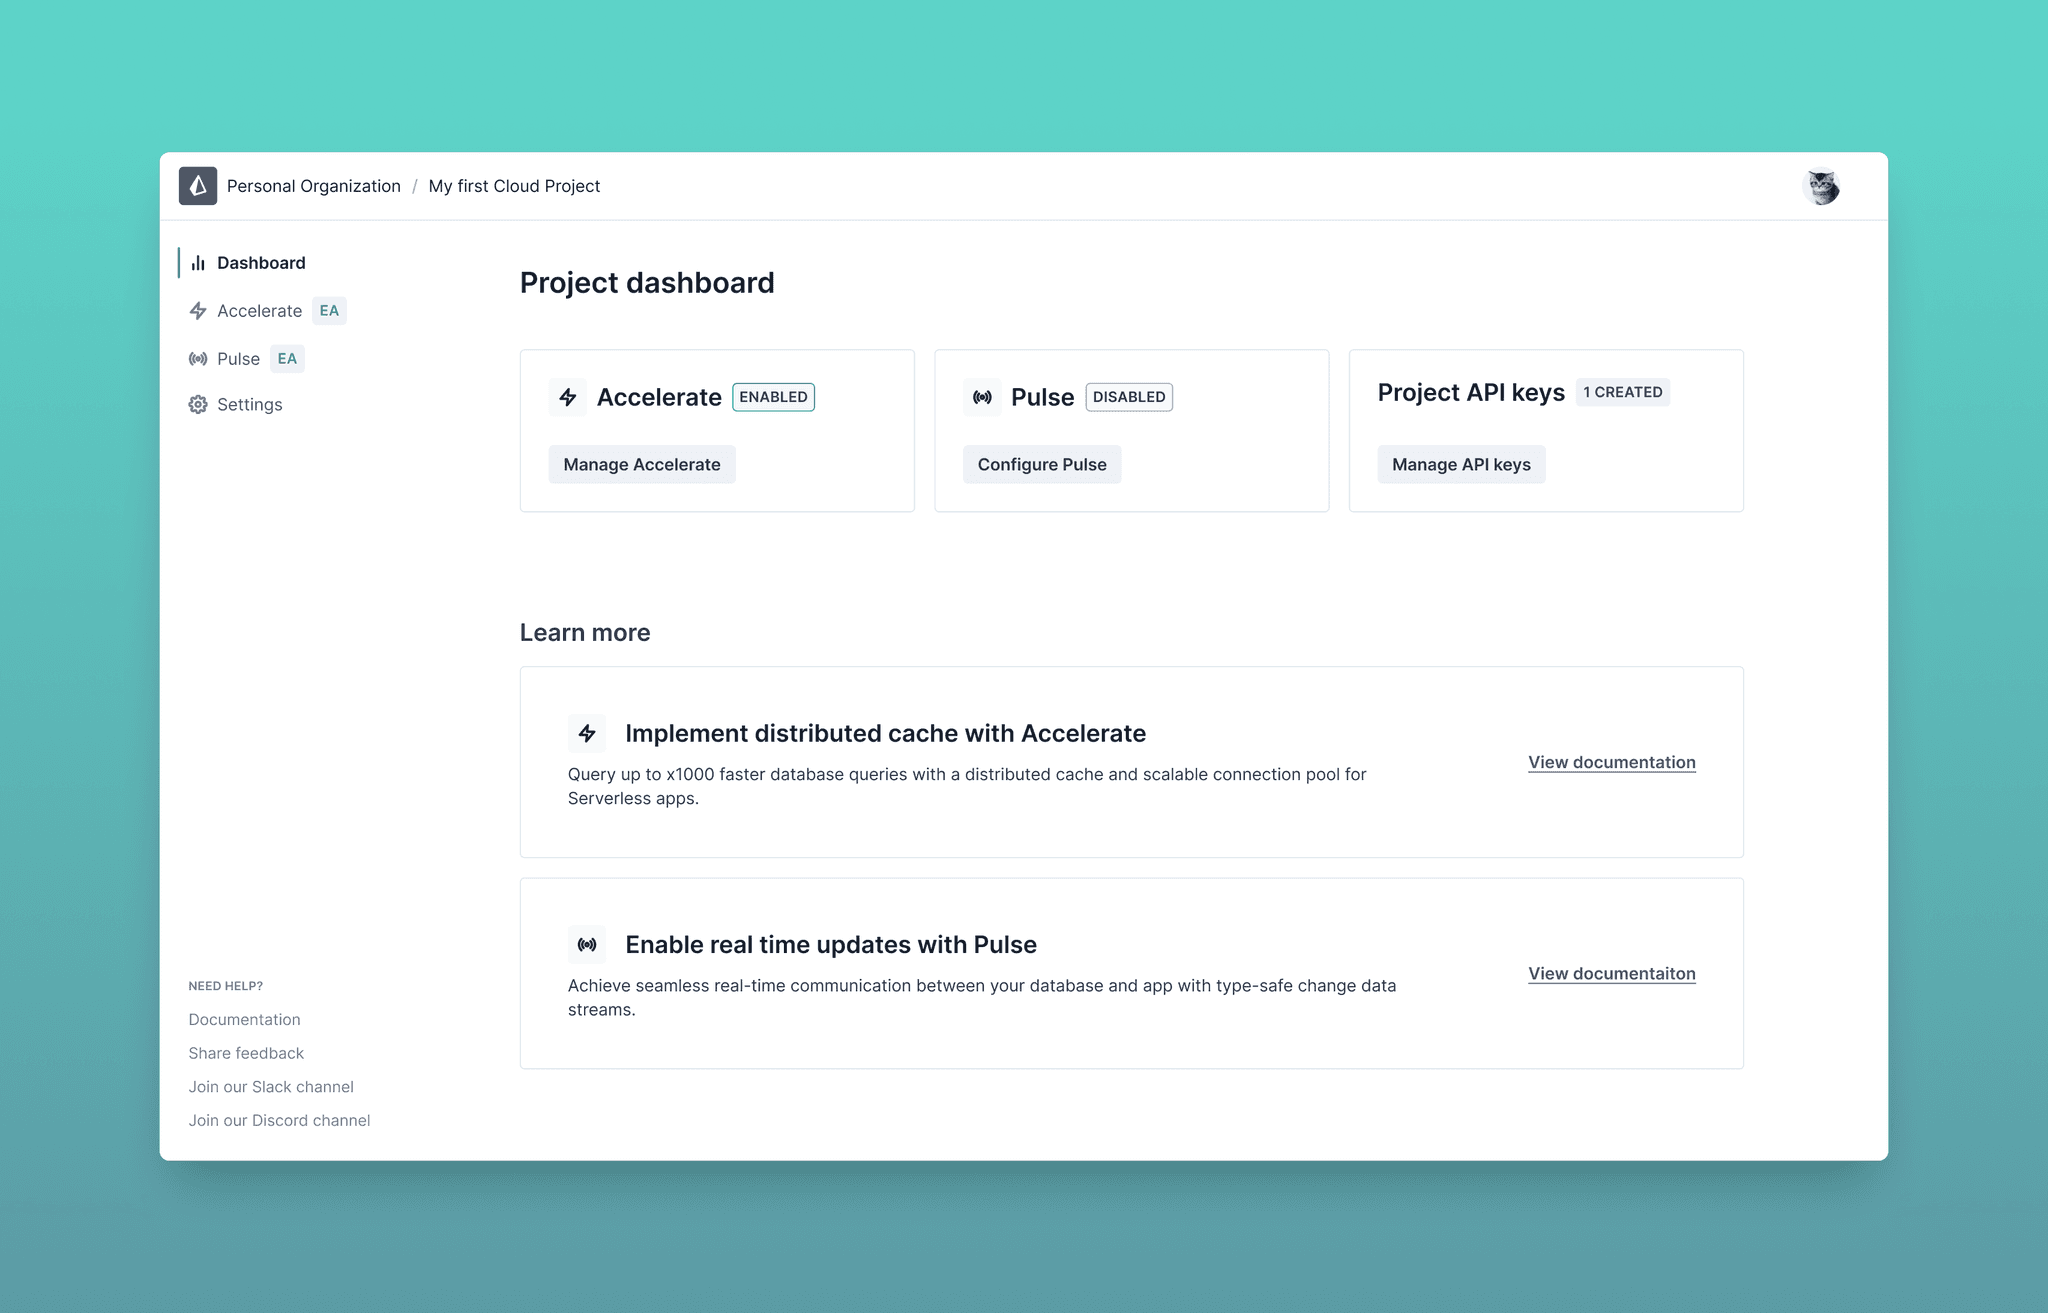Click the Prisma logo icon in header
The height and width of the screenshot is (1313, 2048).
(198, 186)
